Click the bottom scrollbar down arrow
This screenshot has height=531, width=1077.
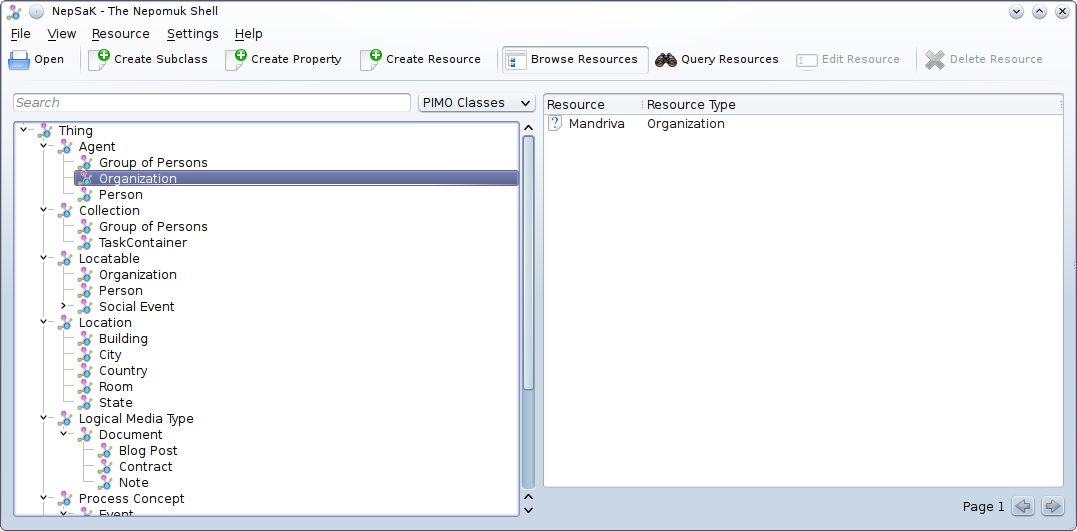point(528,510)
